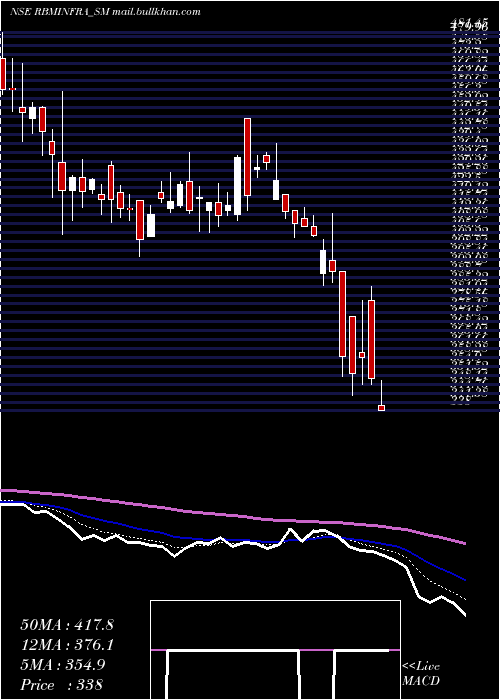Click the 50MA : 417.8 label
Image resolution: width=500 pixels, height=700 pixels.
pyautogui.click(x=67, y=625)
